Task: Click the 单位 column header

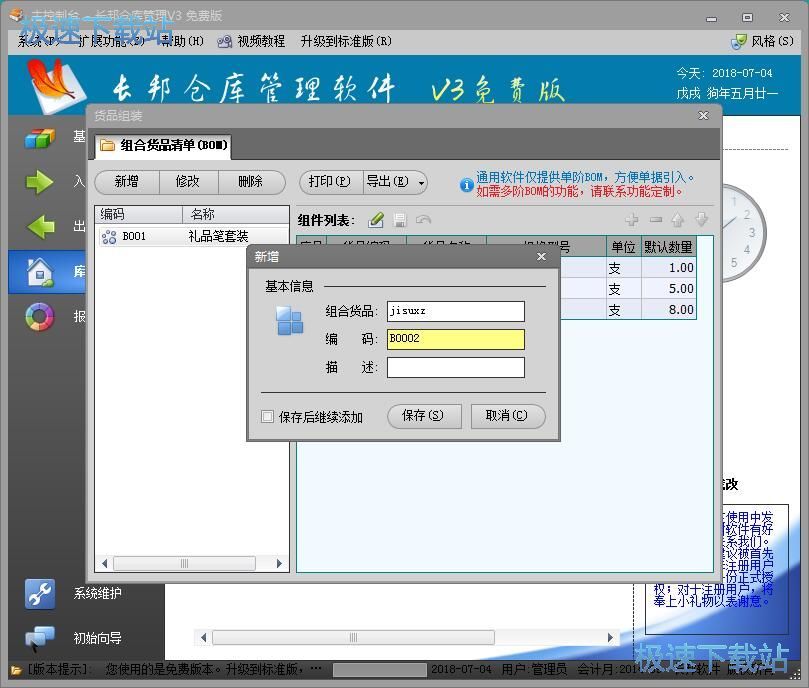Action: 623,247
